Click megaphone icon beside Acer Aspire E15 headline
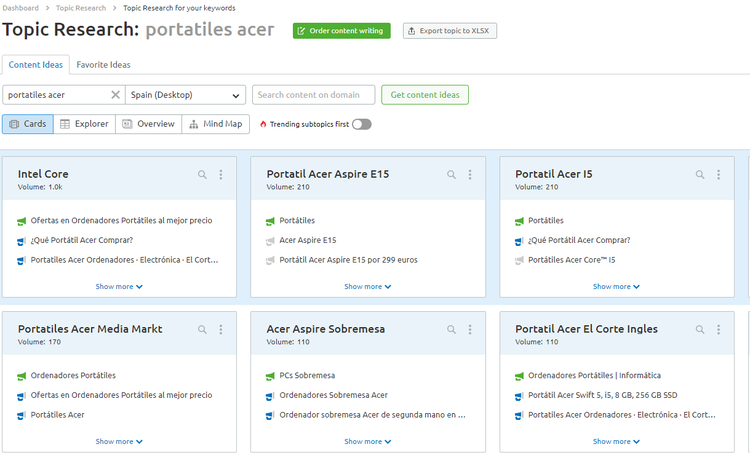The image size is (750, 463). pos(270,241)
